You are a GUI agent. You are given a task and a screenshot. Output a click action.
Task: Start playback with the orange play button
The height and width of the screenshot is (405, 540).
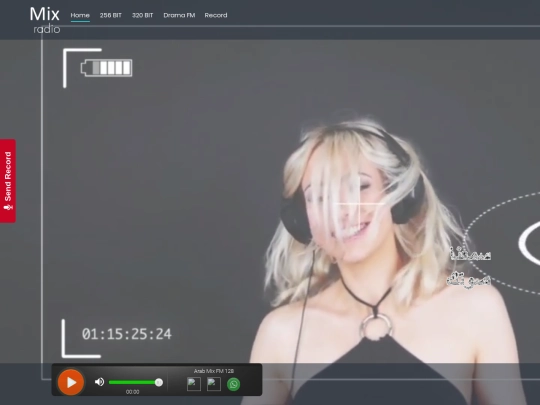pos(71,382)
